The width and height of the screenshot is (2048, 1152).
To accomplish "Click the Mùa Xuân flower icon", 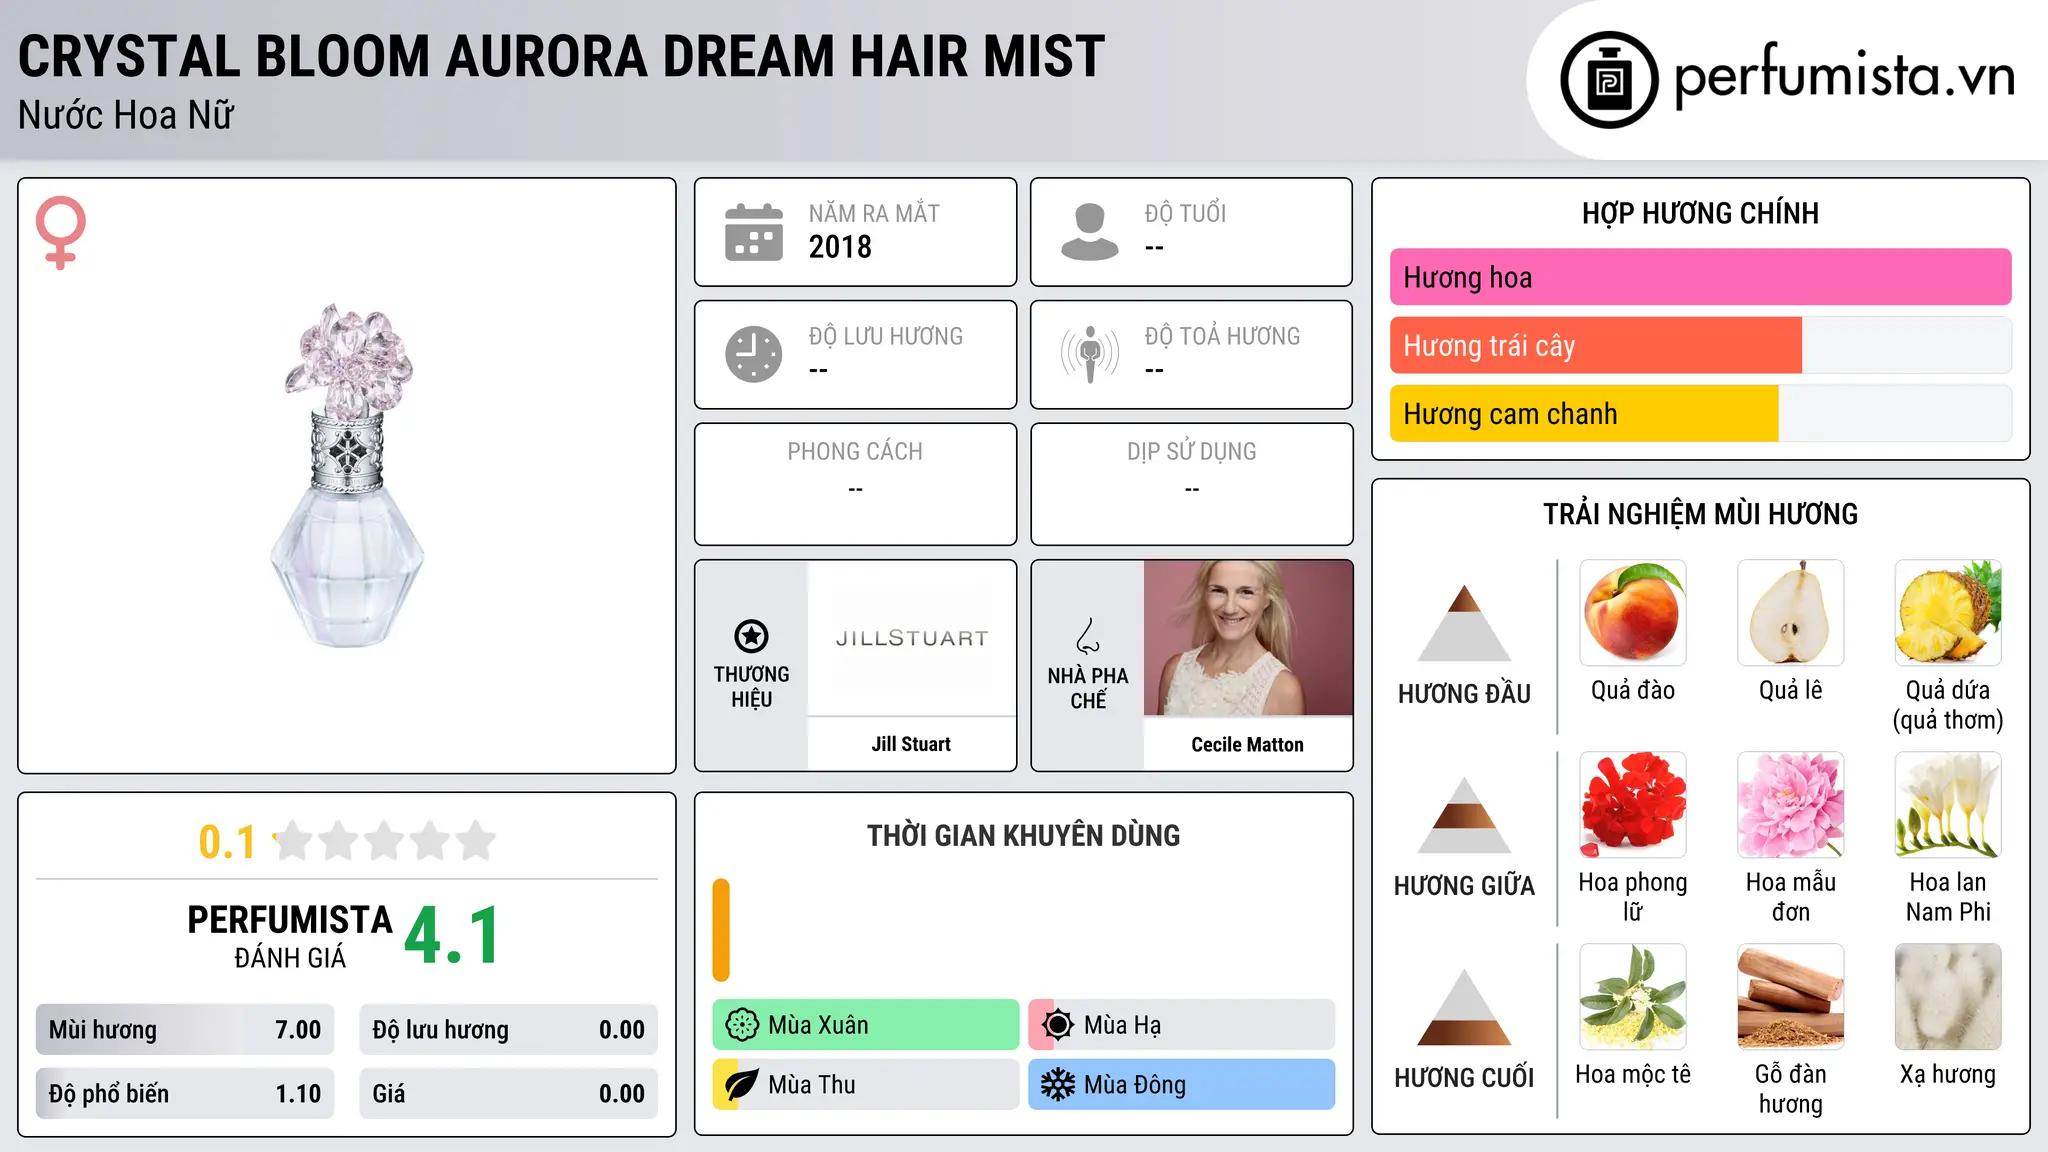I will pyautogui.click(x=742, y=1025).
